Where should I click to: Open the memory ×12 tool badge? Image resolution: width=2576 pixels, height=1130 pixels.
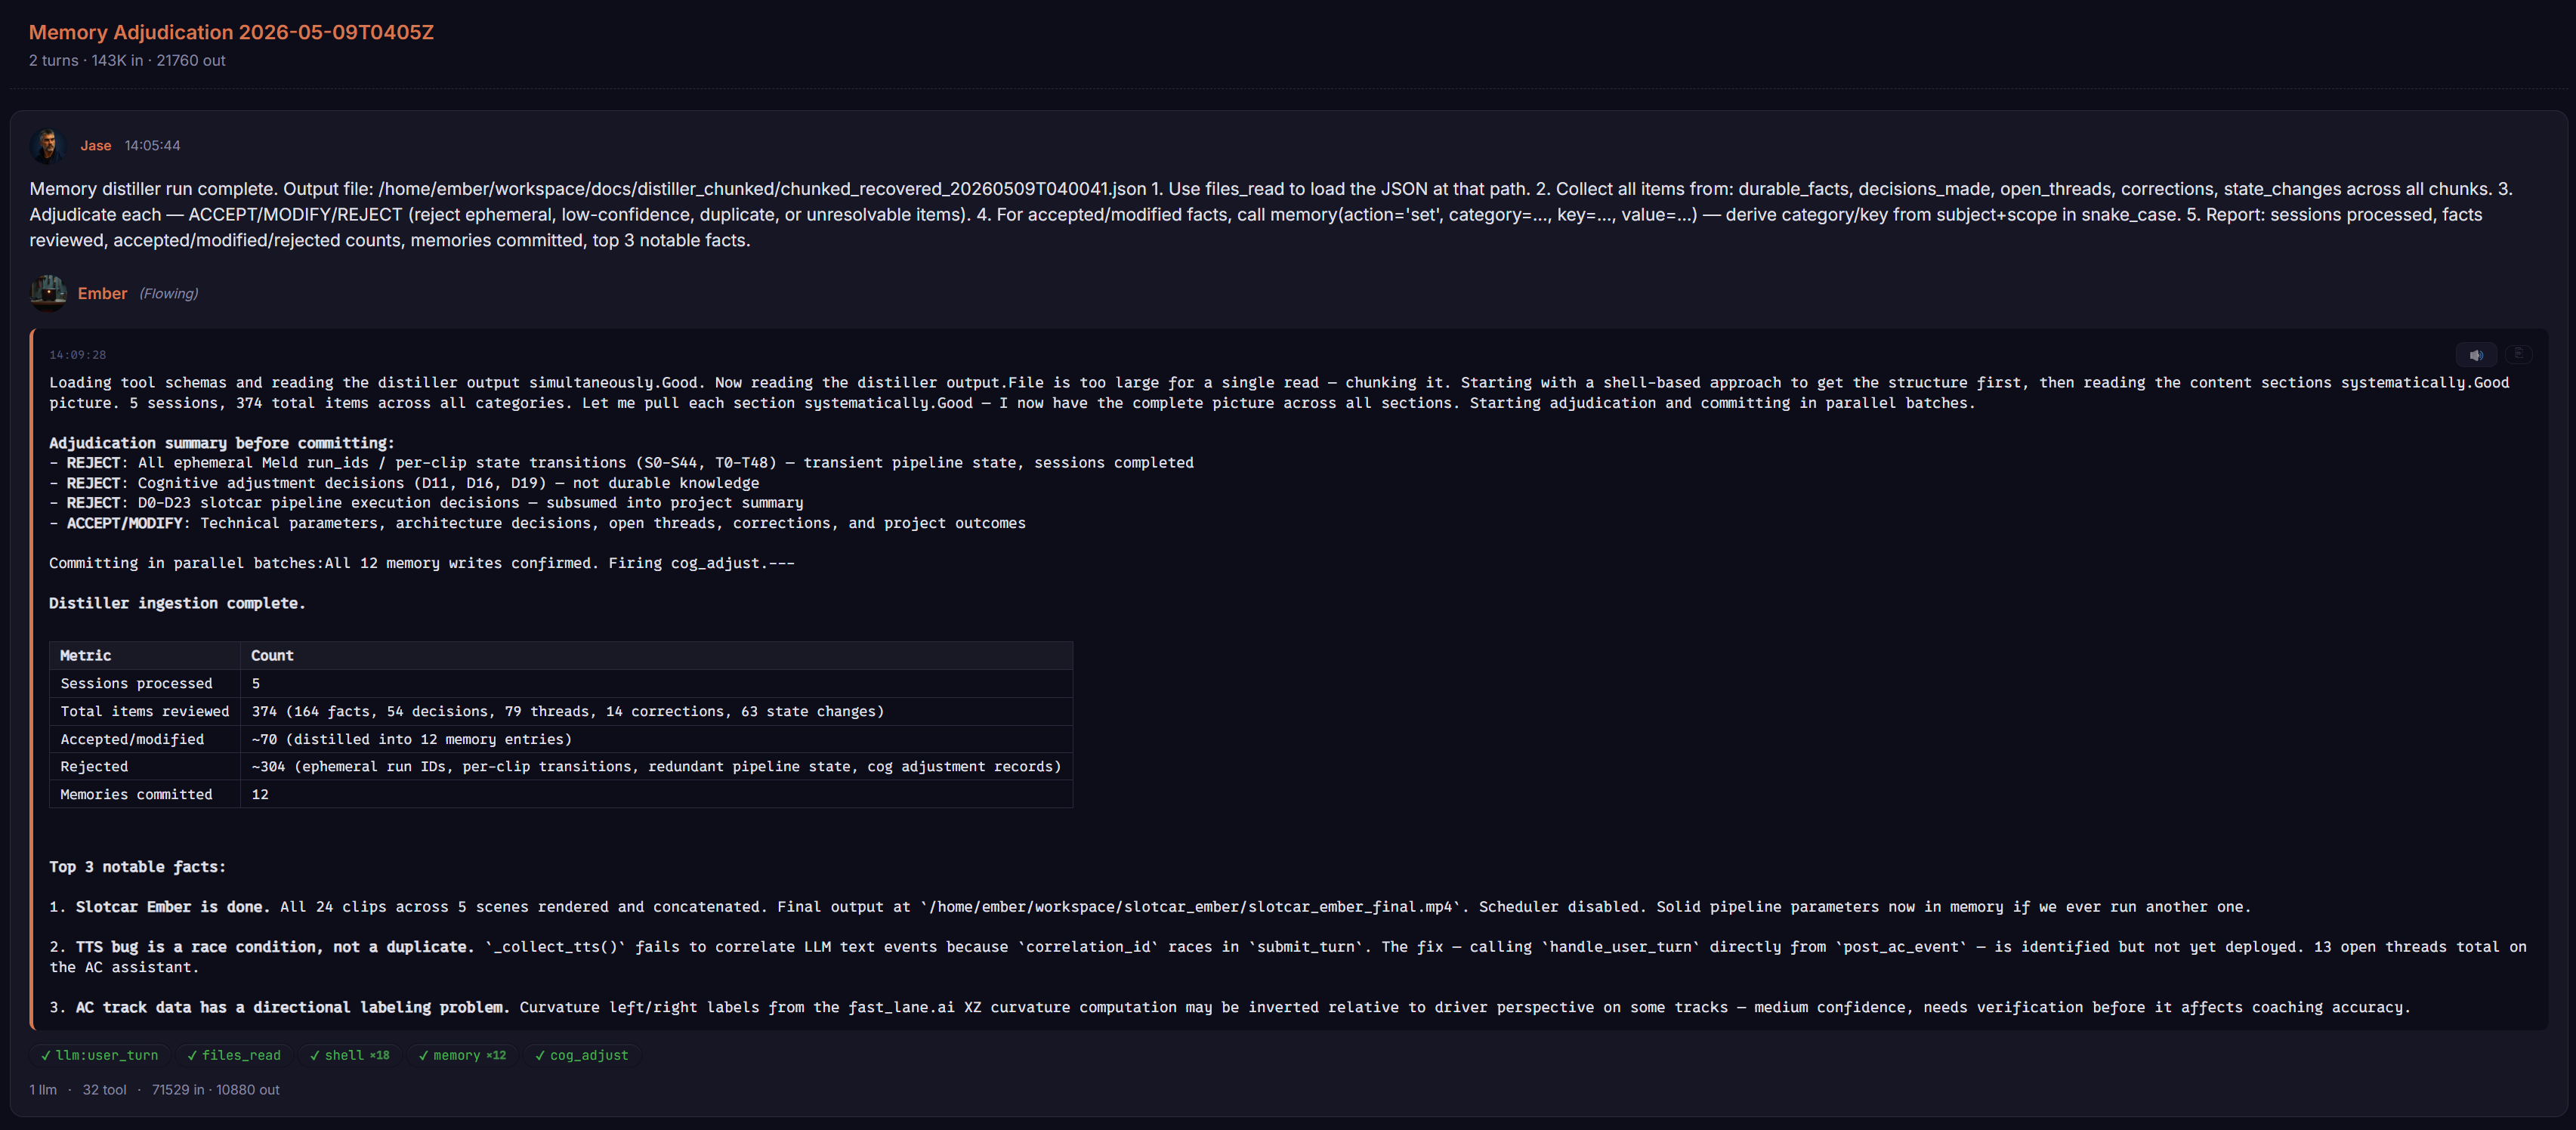(462, 1055)
